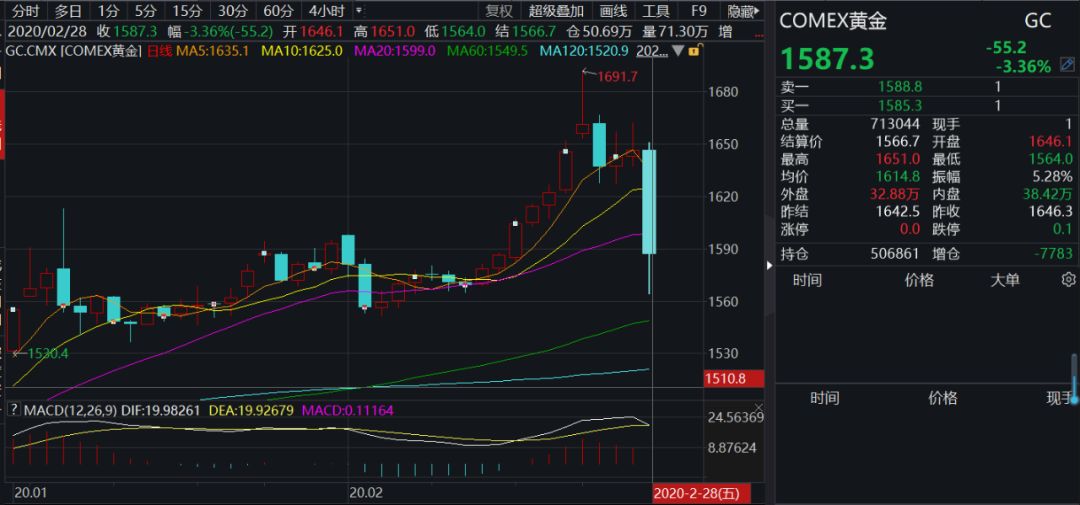Open the 工具 tools menu

656,11
